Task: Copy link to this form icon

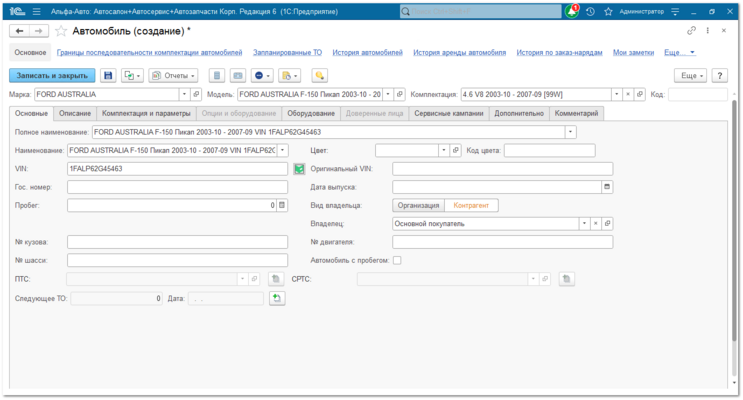Action: pyautogui.click(x=691, y=30)
